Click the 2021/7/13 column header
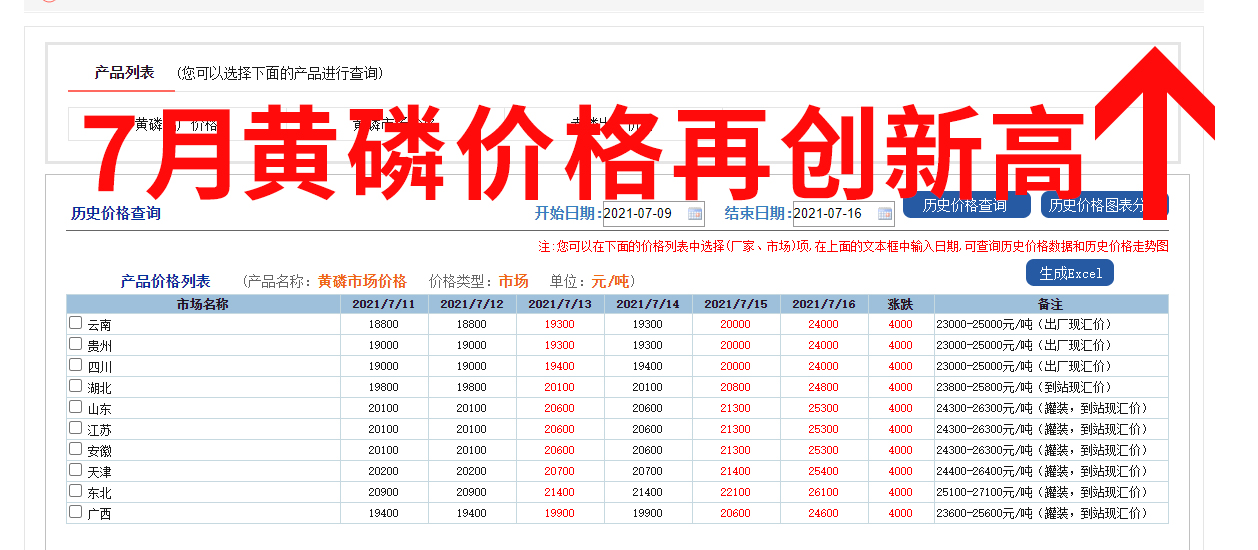The height and width of the screenshot is (550, 1258). coord(560,304)
